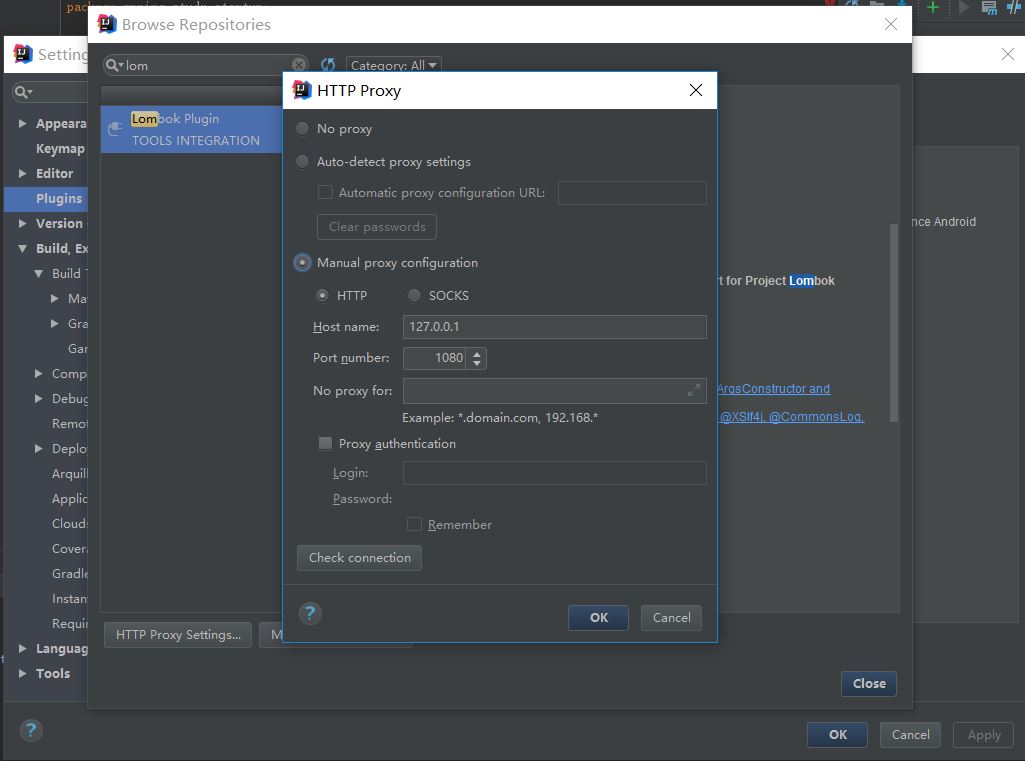Expand Appearance settings node
Image resolution: width=1025 pixels, height=761 pixels.
pyautogui.click(x=22, y=123)
